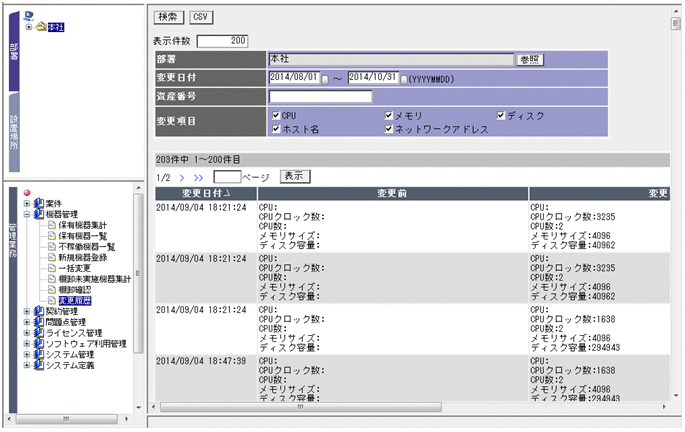Click the book icon next to 問題点管理
Image resolution: width=685 pixels, height=432 pixels.
[x=39, y=322]
